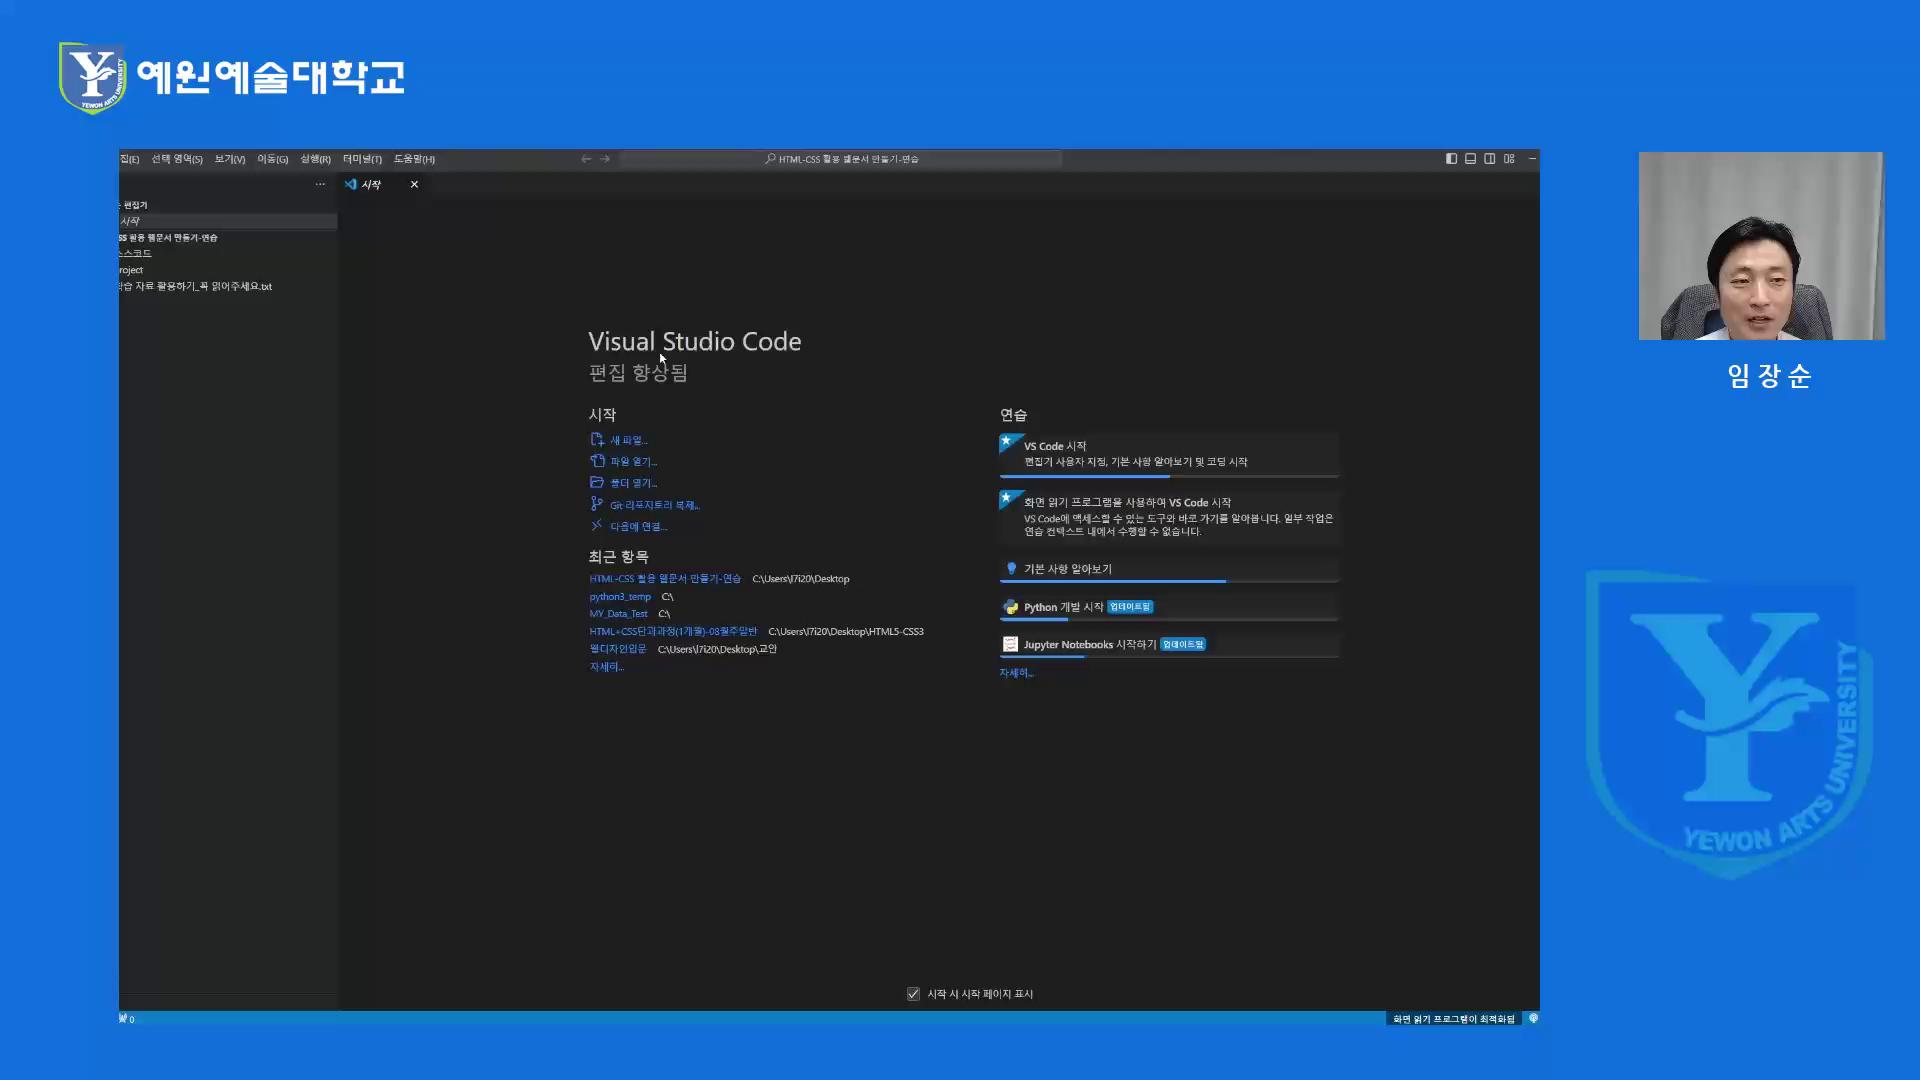The image size is (1920, 1080).
Task: Toggle primary sidebar layout icon
Action: point(1451,159)
